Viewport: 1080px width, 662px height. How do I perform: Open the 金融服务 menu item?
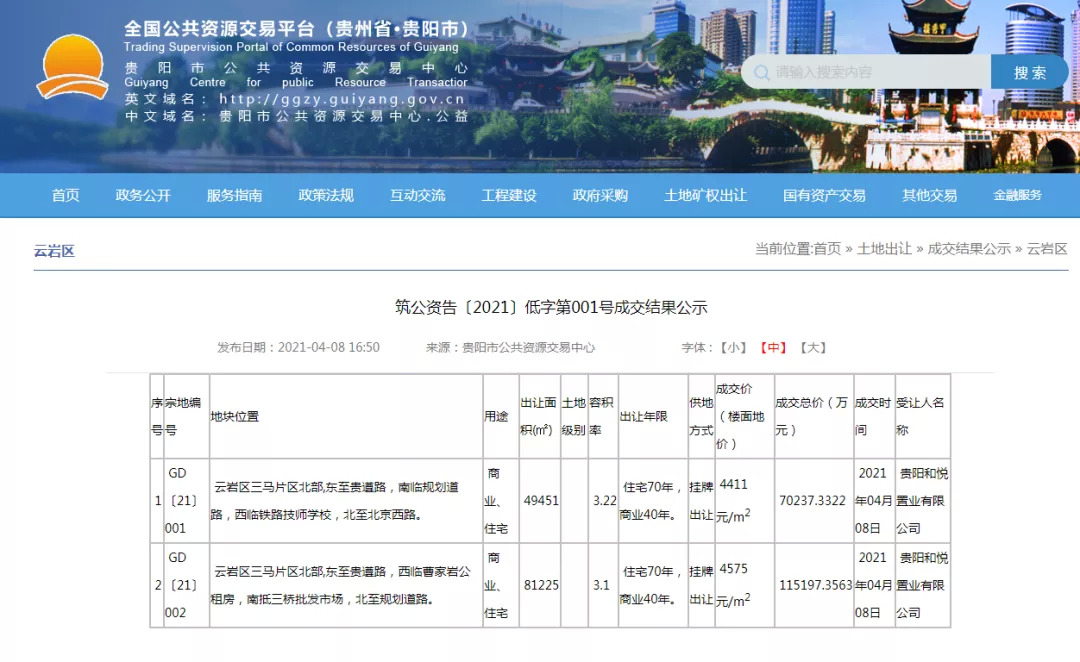tap(1017, 195)
